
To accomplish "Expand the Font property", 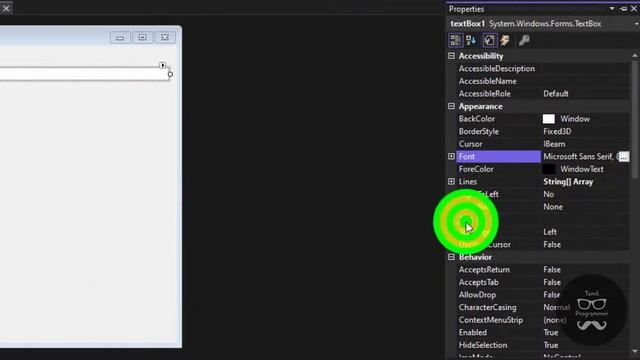I will [x=451, y=156].
